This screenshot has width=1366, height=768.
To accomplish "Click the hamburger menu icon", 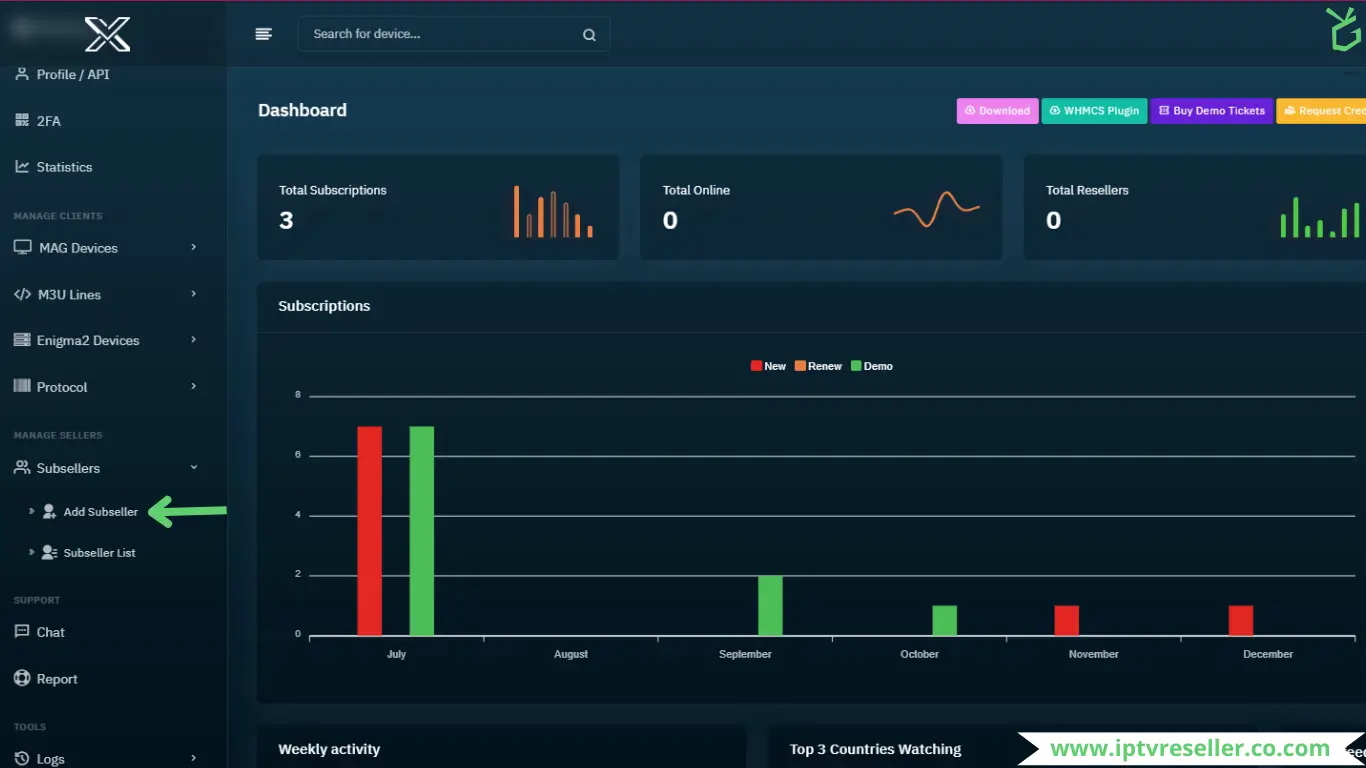I will pyautogui.click(x=263, y=34).
